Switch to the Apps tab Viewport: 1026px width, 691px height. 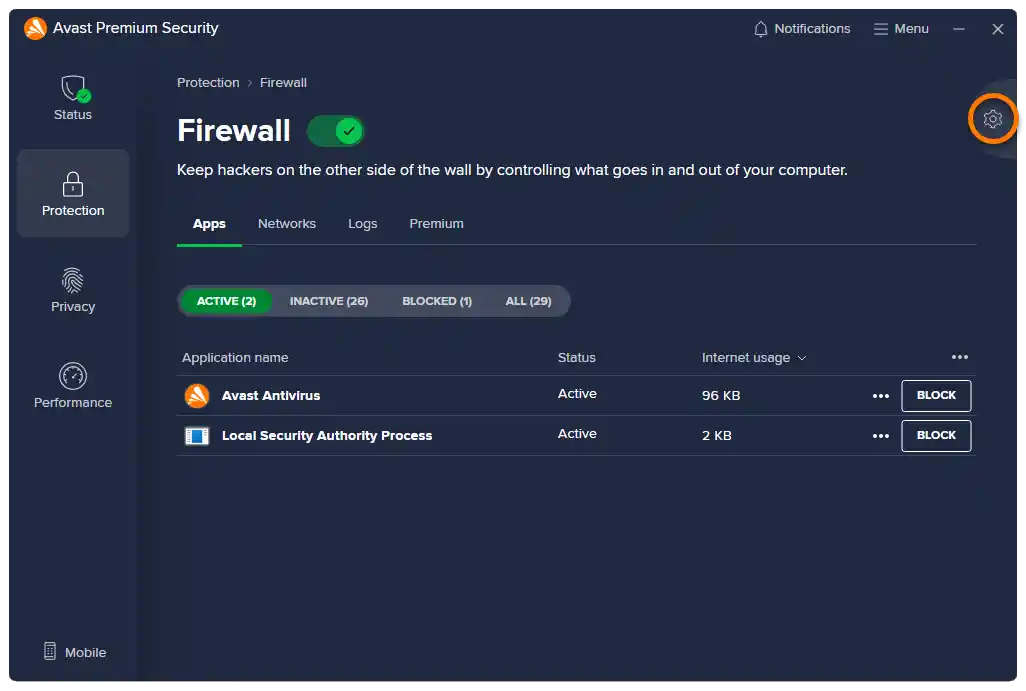pos(209,224)
